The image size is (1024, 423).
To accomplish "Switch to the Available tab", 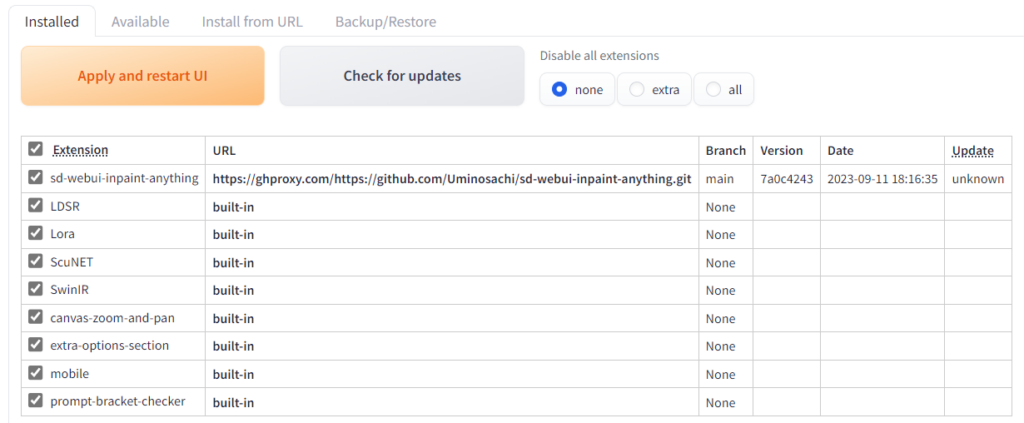I will (140, 21).
